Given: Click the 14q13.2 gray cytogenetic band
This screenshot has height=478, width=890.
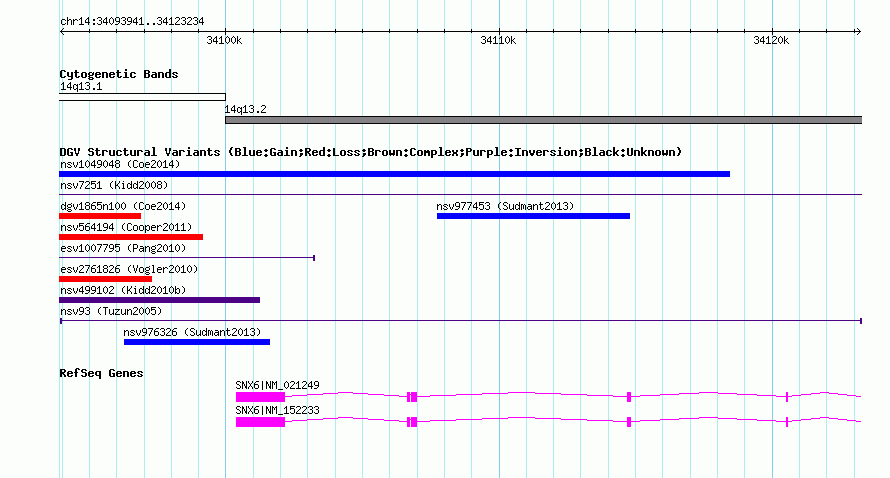Looking at the screenshot, I should point(544,120).
